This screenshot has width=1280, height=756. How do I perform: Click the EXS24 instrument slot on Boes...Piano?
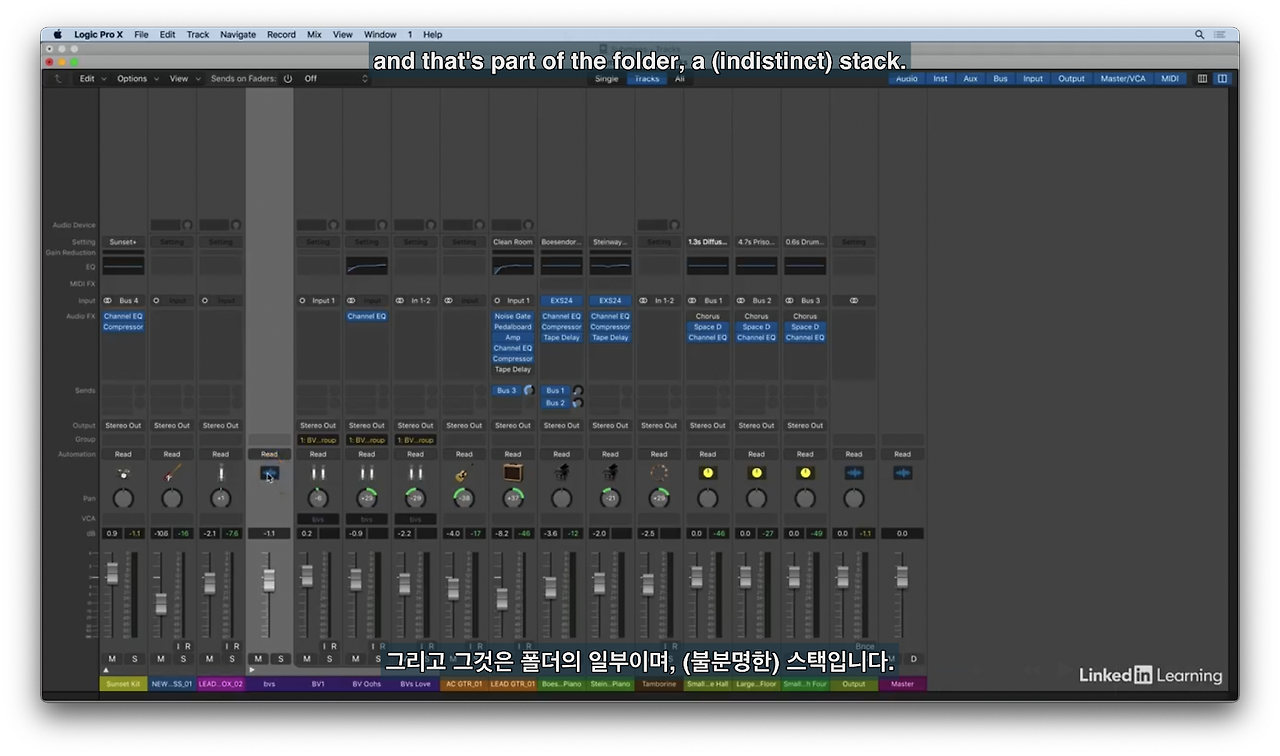pyautogui.click(x=562, y=300)
